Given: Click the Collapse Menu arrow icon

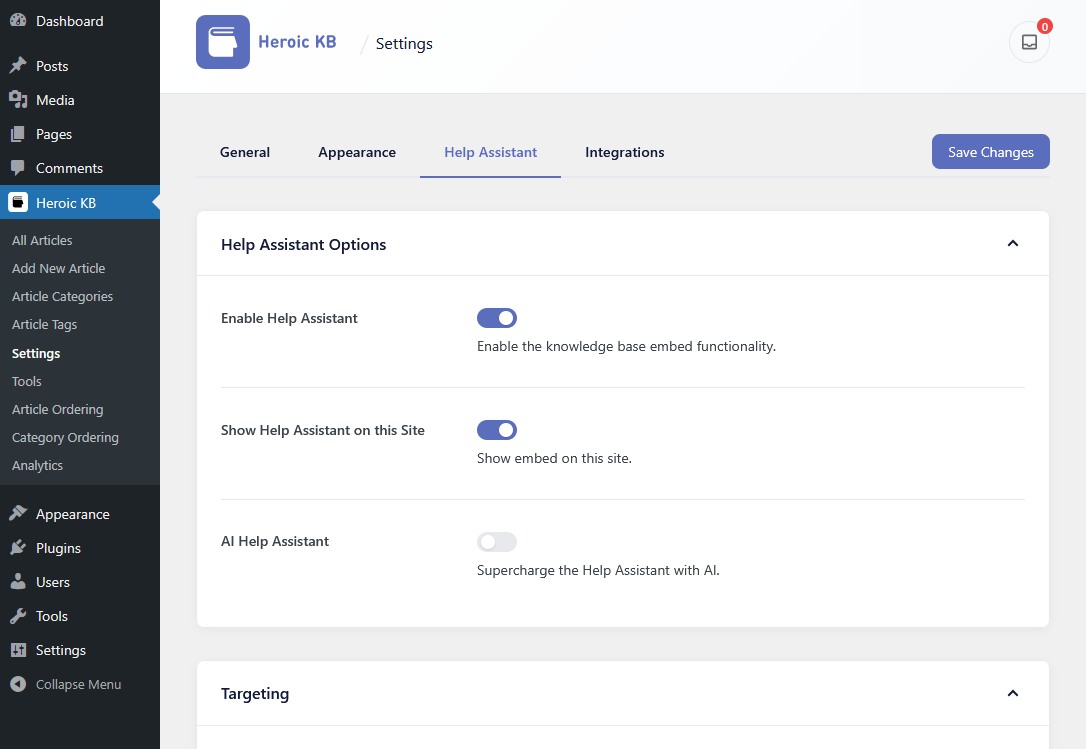Looking at the screenshot, I should 18,685.
